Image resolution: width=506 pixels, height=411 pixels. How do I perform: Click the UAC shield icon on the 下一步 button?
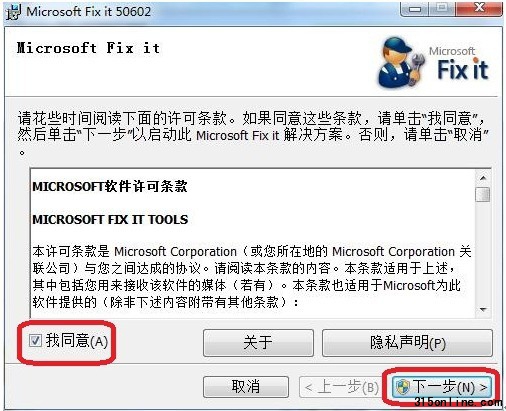402,387
